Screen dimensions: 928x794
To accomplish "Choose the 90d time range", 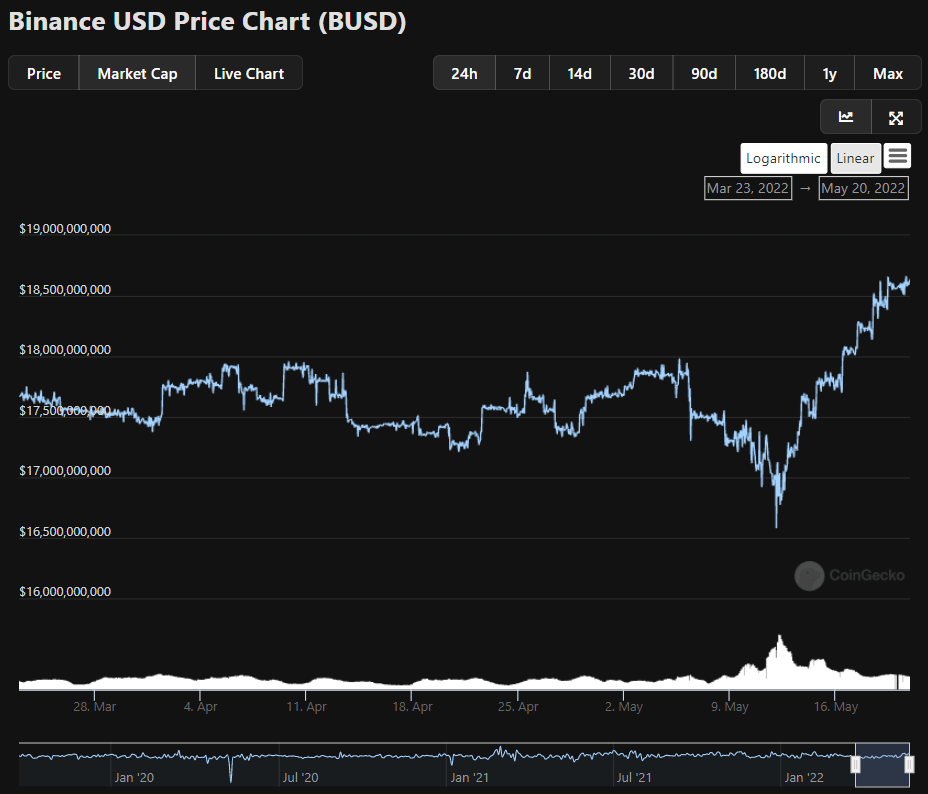I will coord(704,73).
